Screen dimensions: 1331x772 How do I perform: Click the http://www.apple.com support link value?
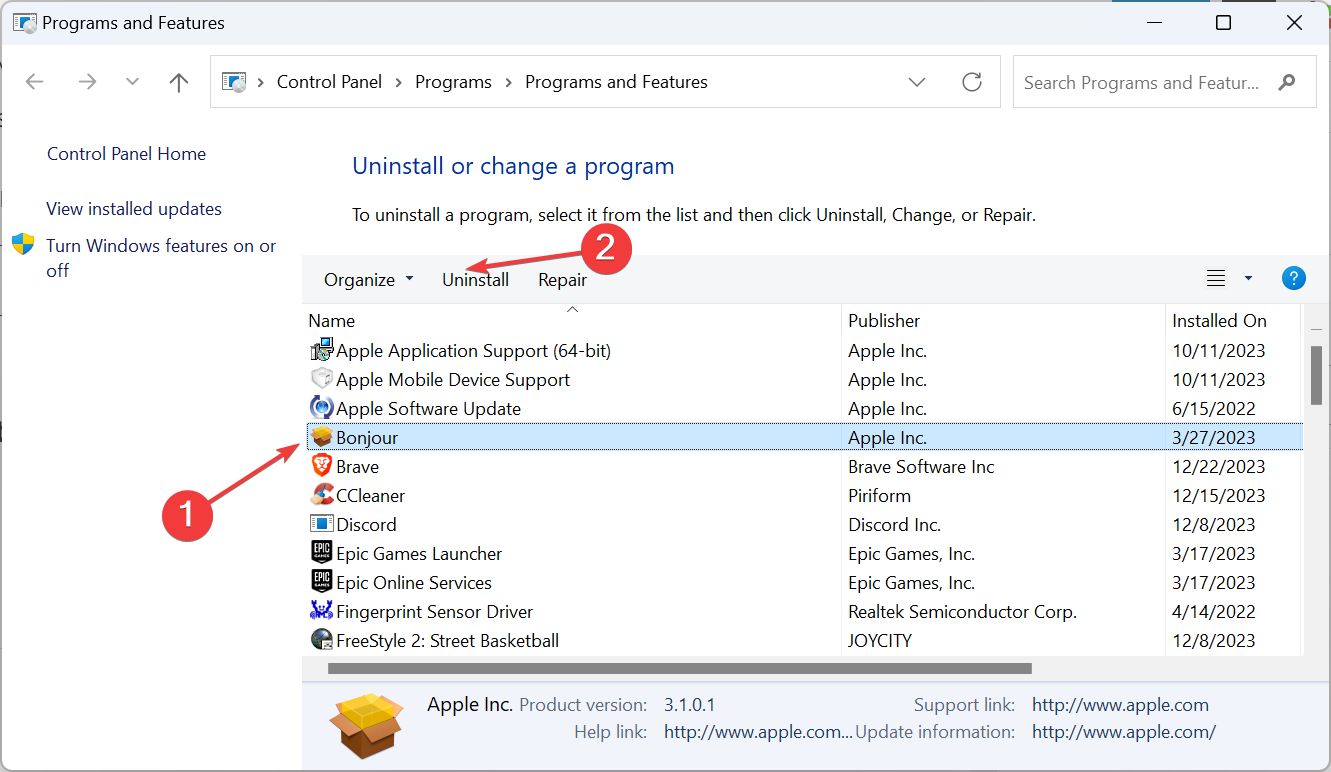tap(1120, 705)
